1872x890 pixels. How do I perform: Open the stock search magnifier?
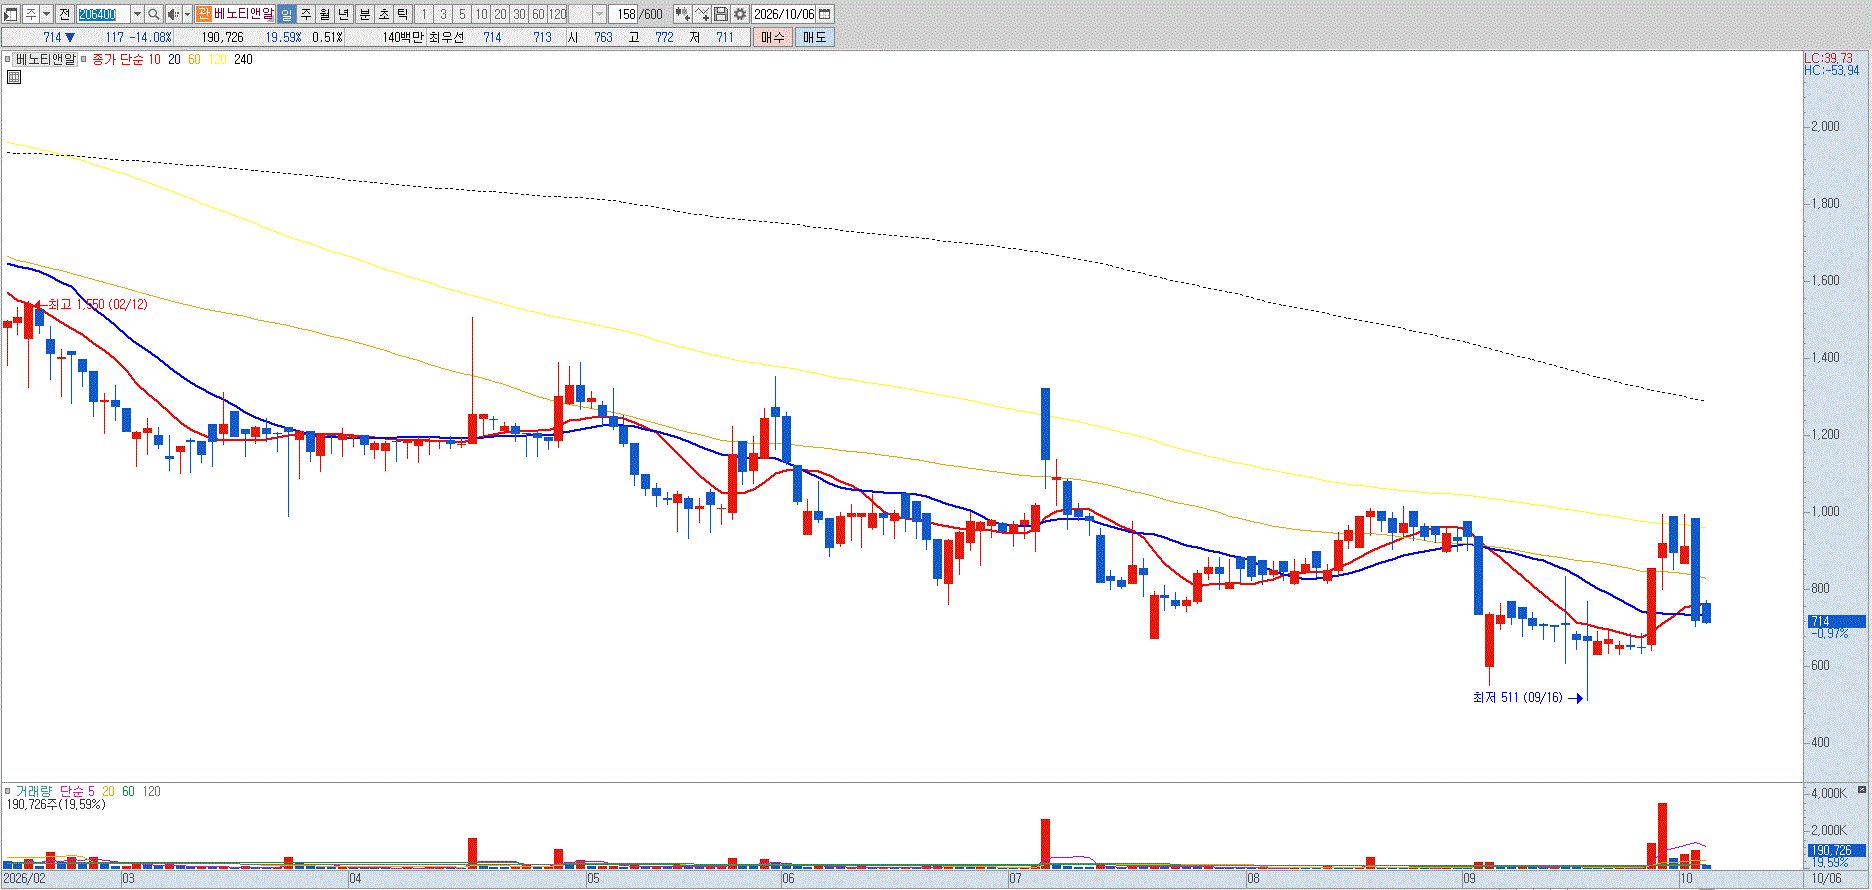pos(153,14)
